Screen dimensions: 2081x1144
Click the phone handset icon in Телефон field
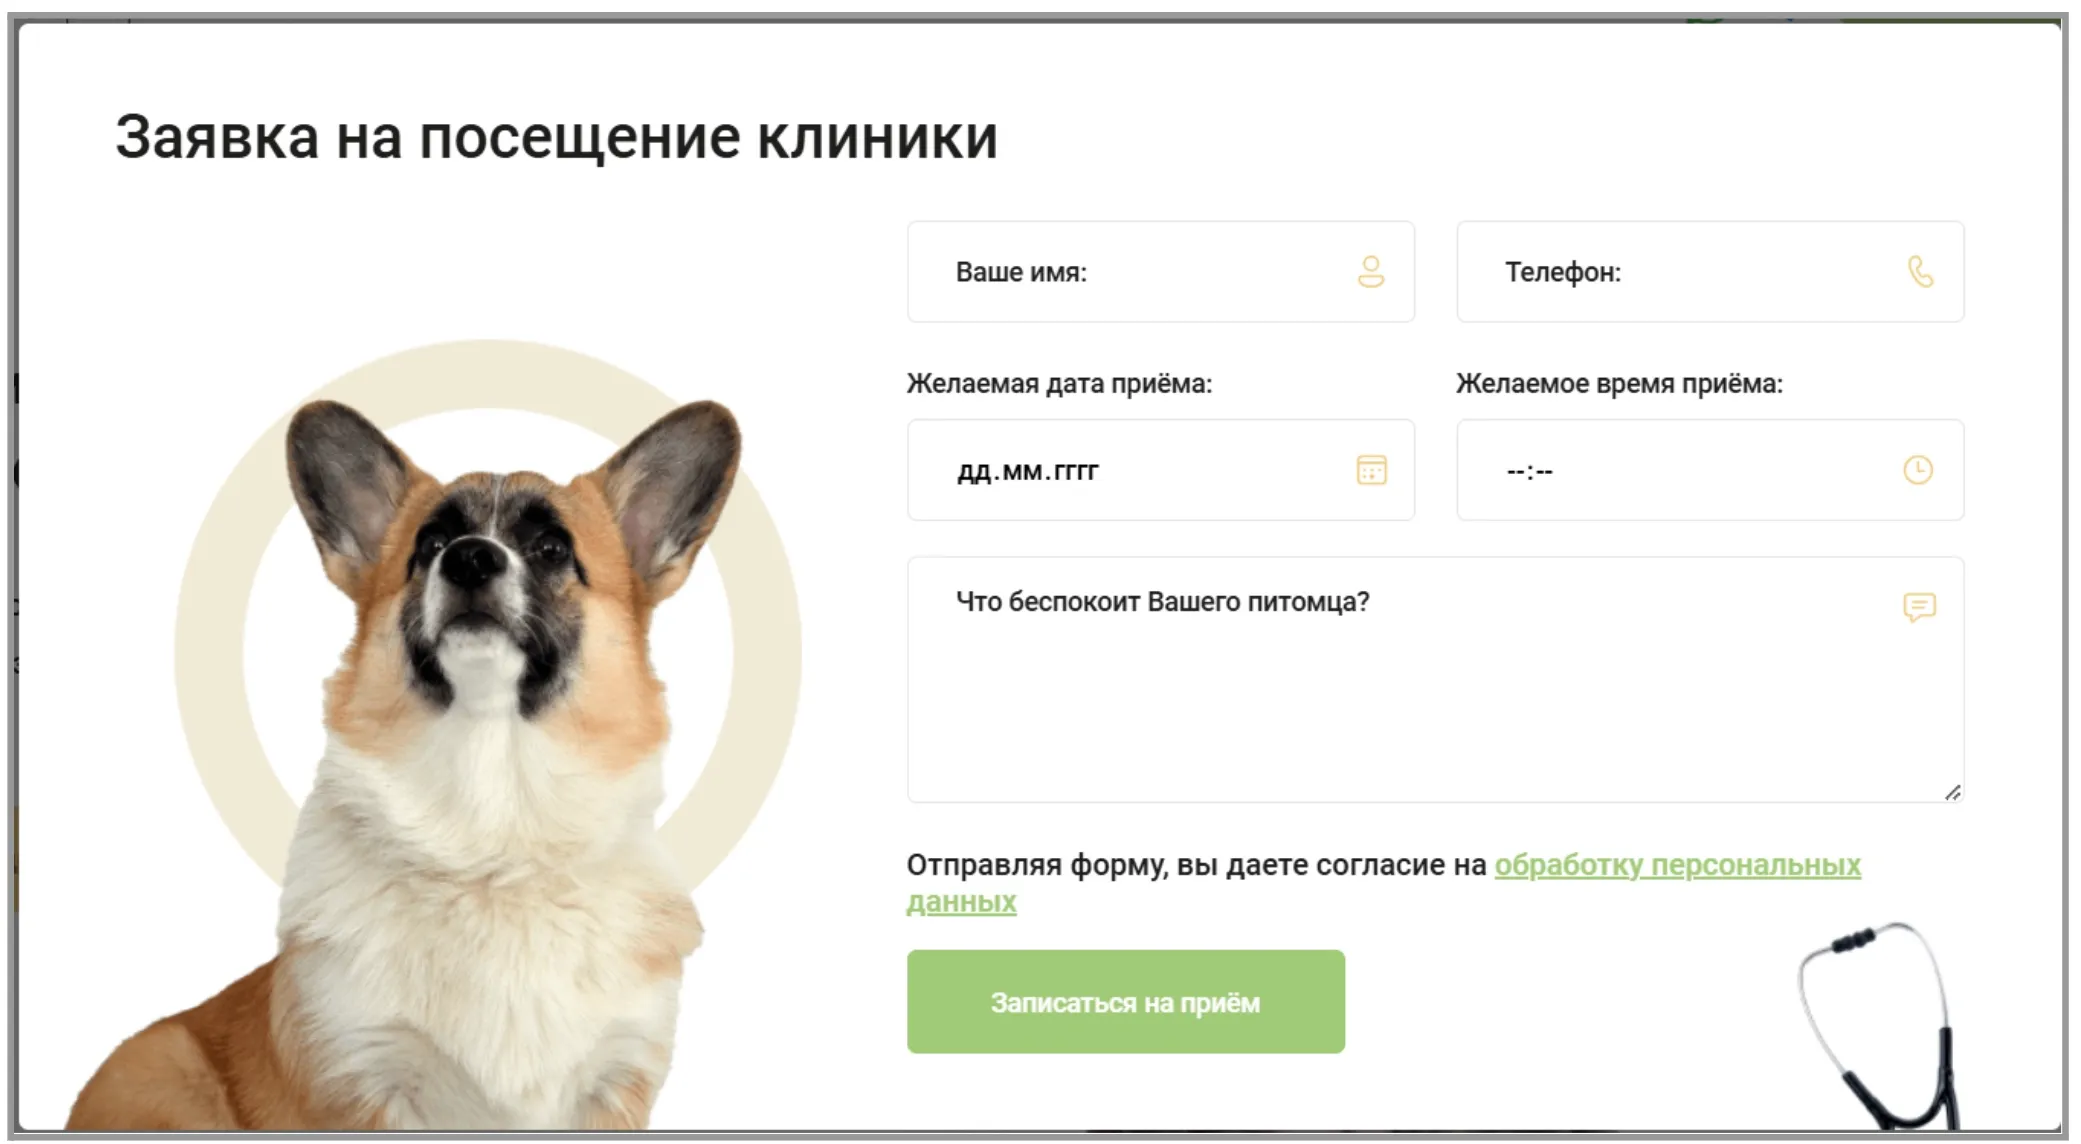tap(1920, 271)
